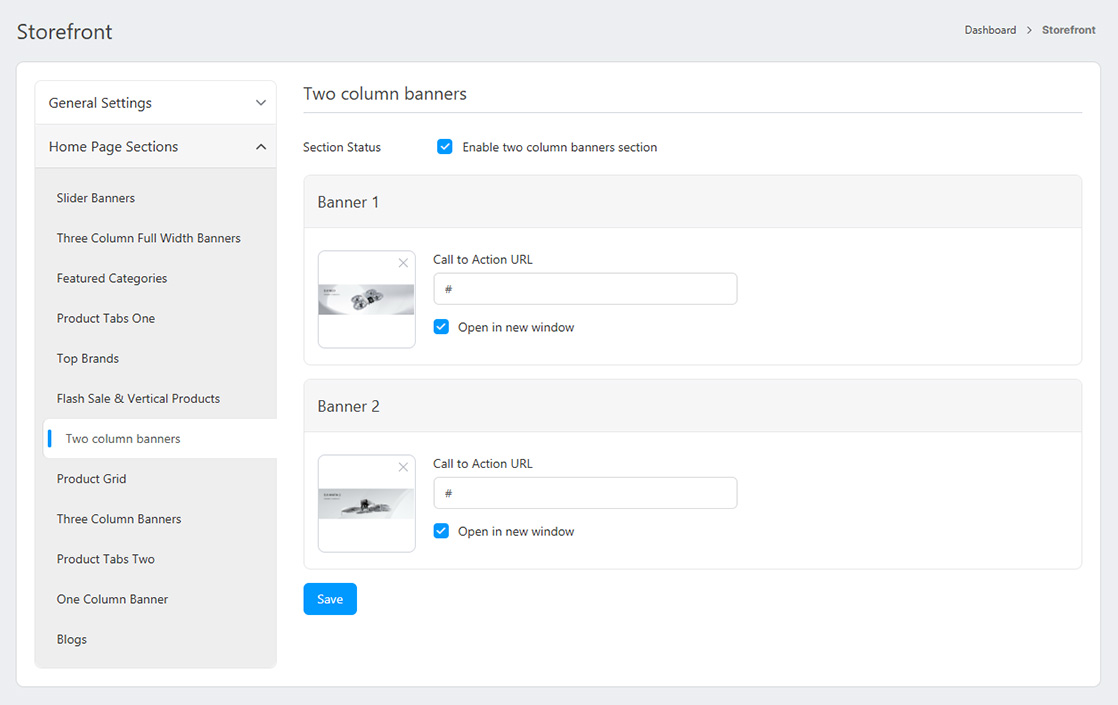1118x705 pixels.
Task: Uncheck Banner 2 Open in new window
Action: (441, 531)
